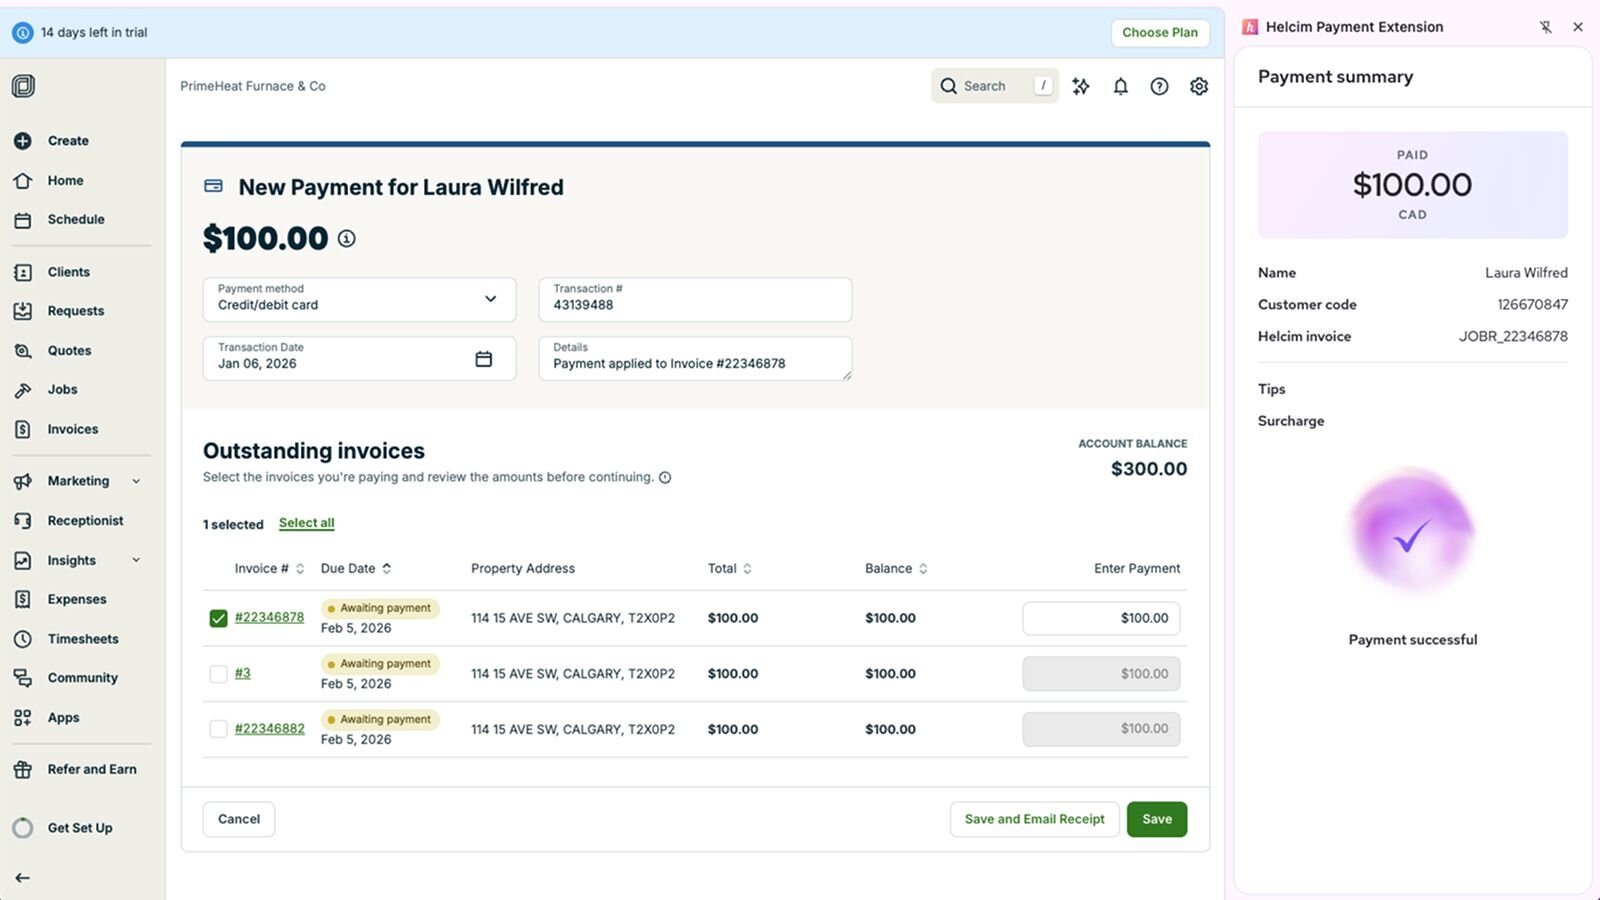
Task: Open Clients from the sidebar
Action: point(68,272)
